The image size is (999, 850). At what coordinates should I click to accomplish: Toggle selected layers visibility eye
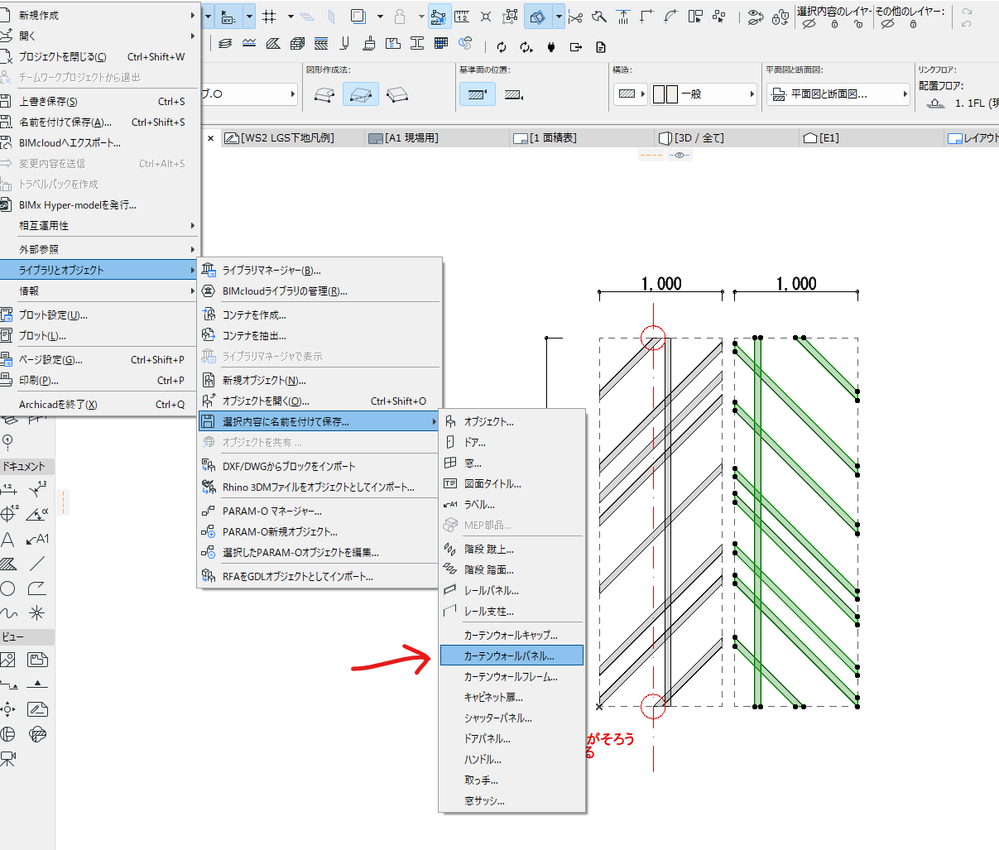tap(809, 24)
